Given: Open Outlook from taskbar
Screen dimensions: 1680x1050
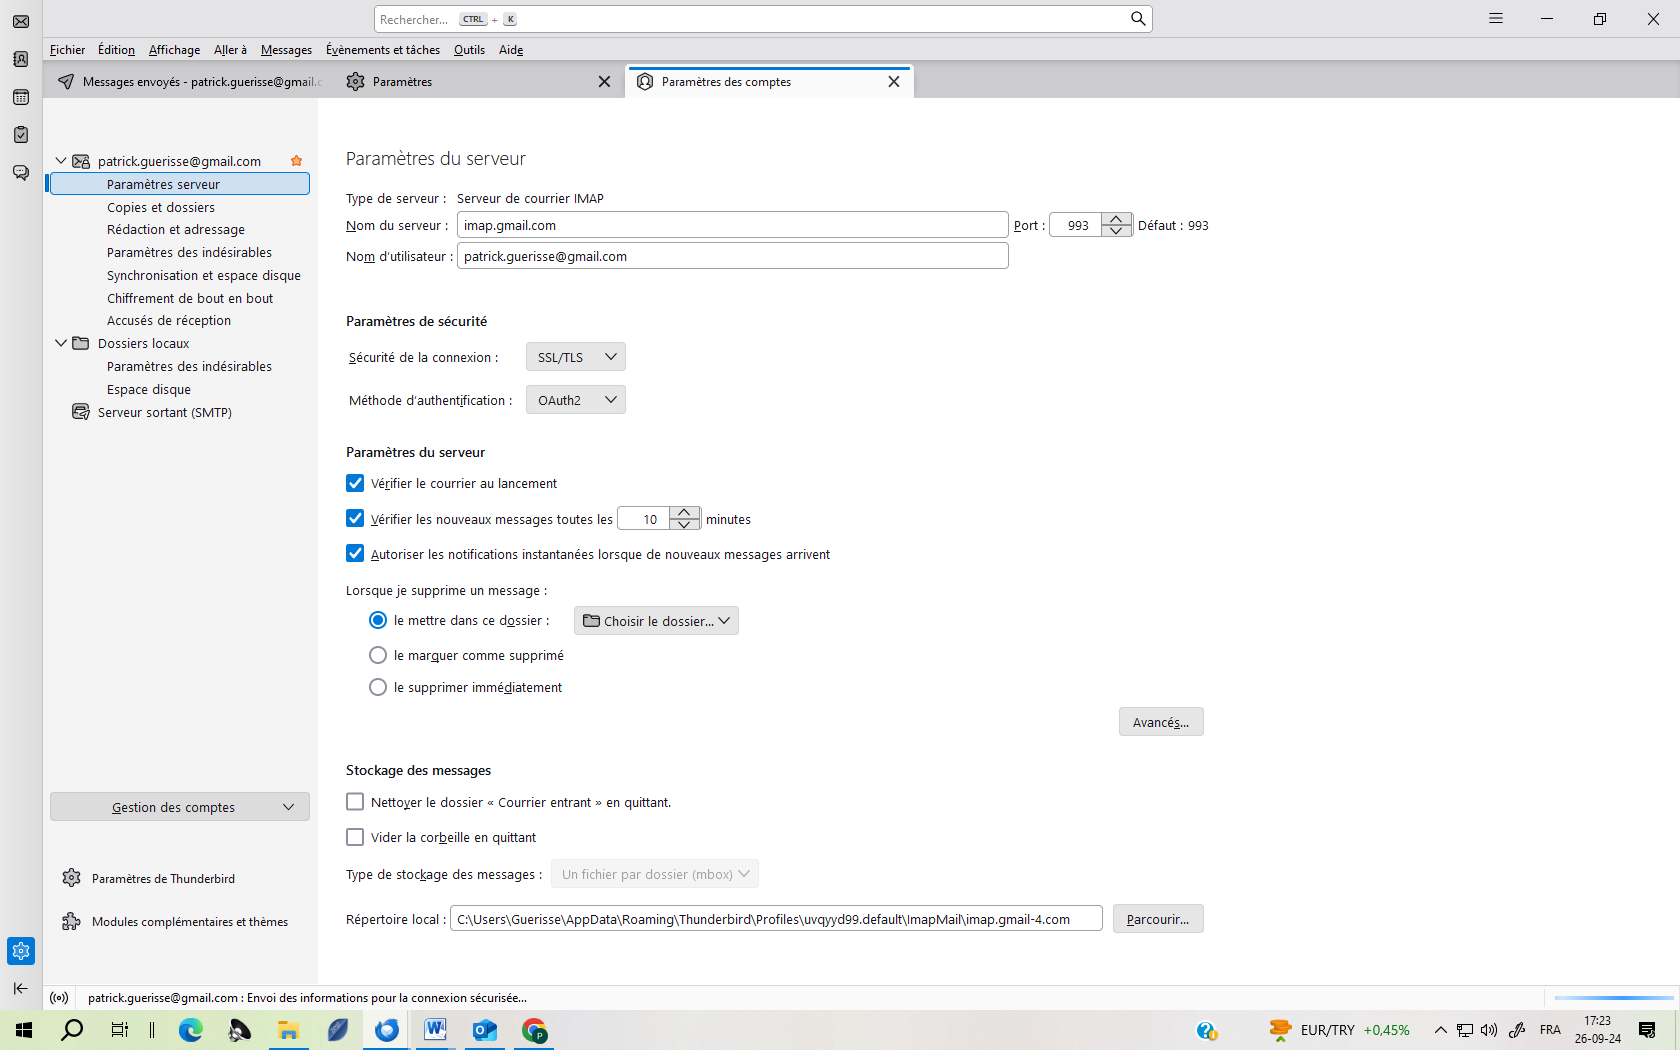Looking at the screenshot, I should [x=485, y=1030].
